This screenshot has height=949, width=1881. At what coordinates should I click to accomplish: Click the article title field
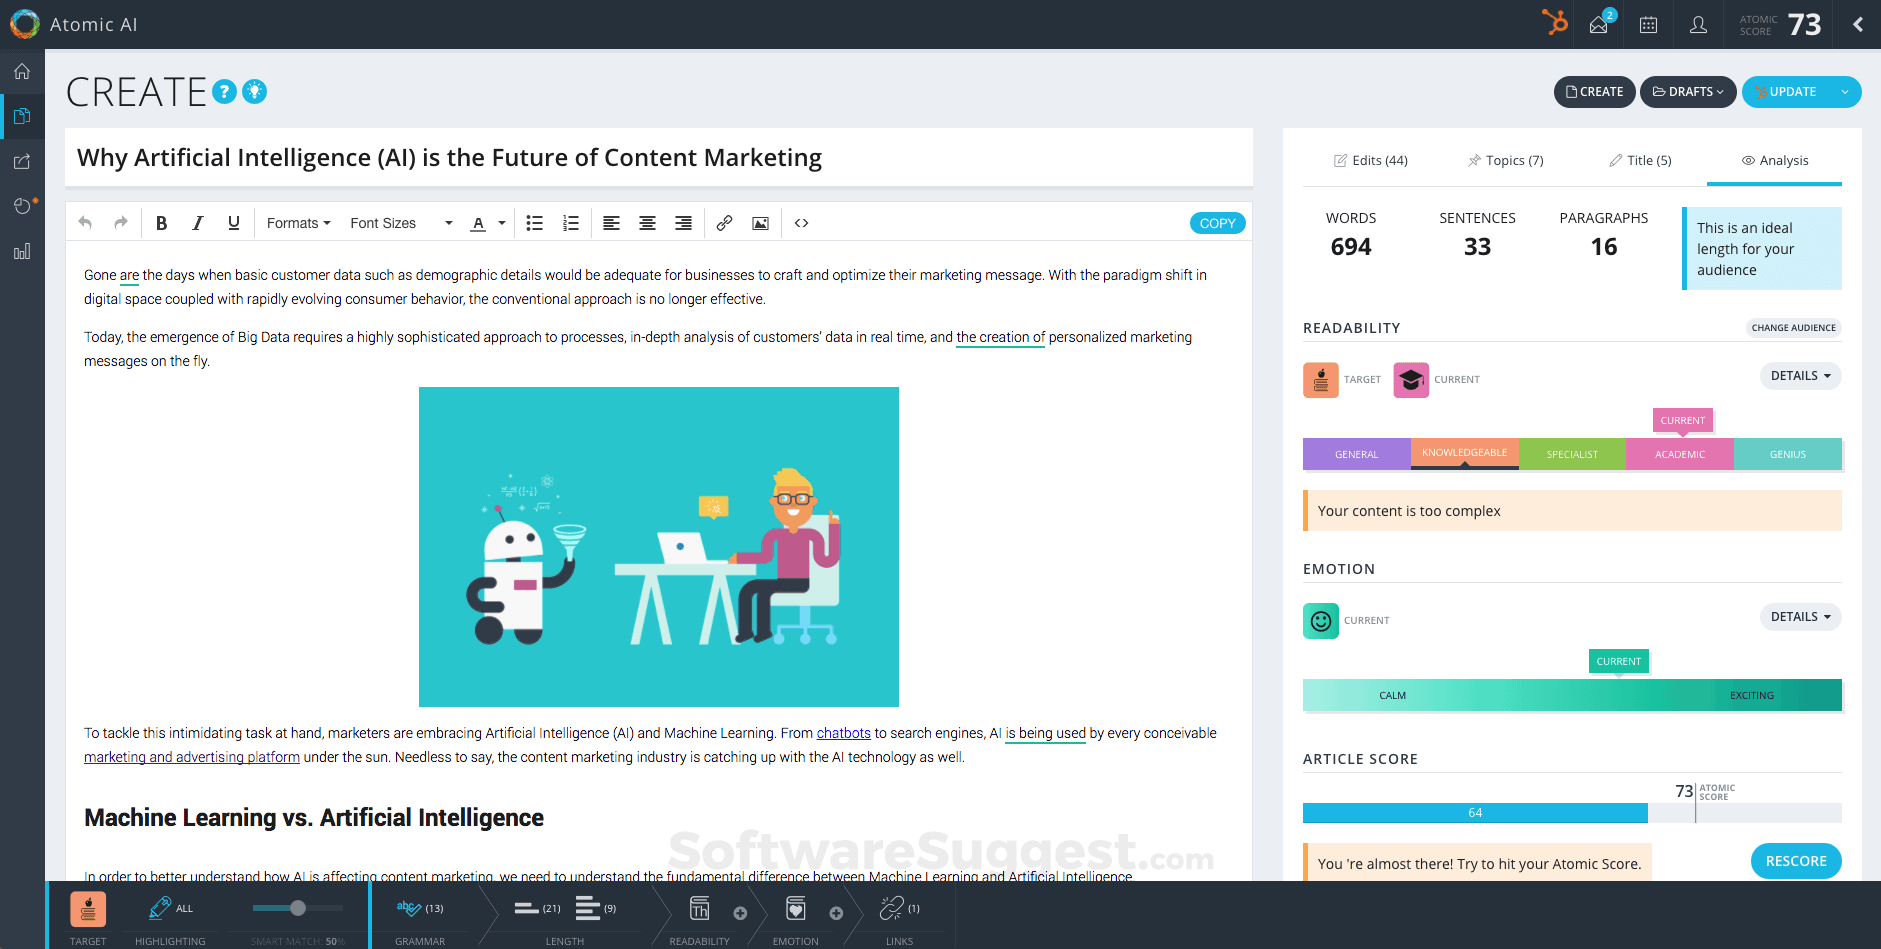(449, 157)
